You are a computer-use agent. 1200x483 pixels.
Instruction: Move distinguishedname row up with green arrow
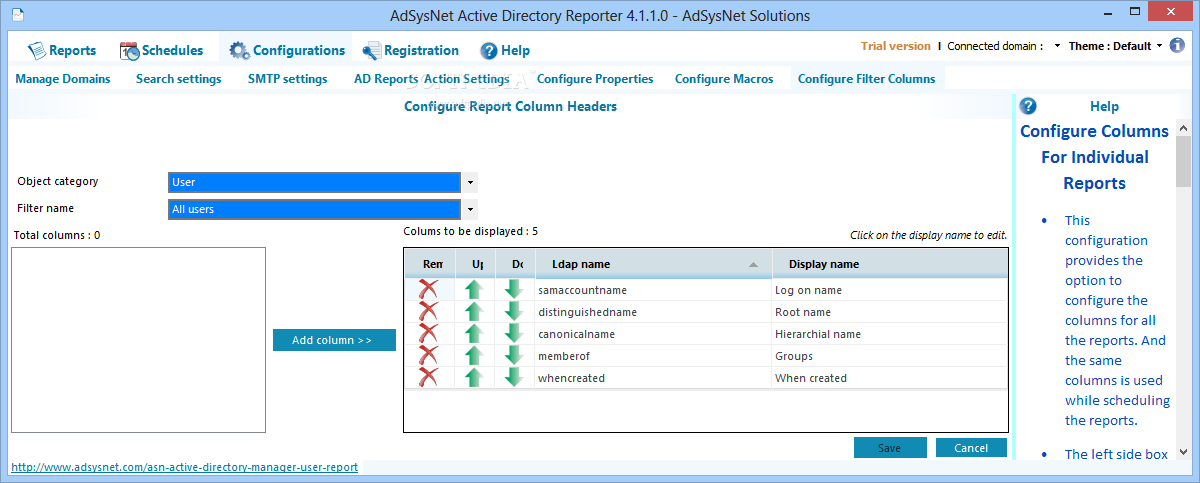(474, 312)
